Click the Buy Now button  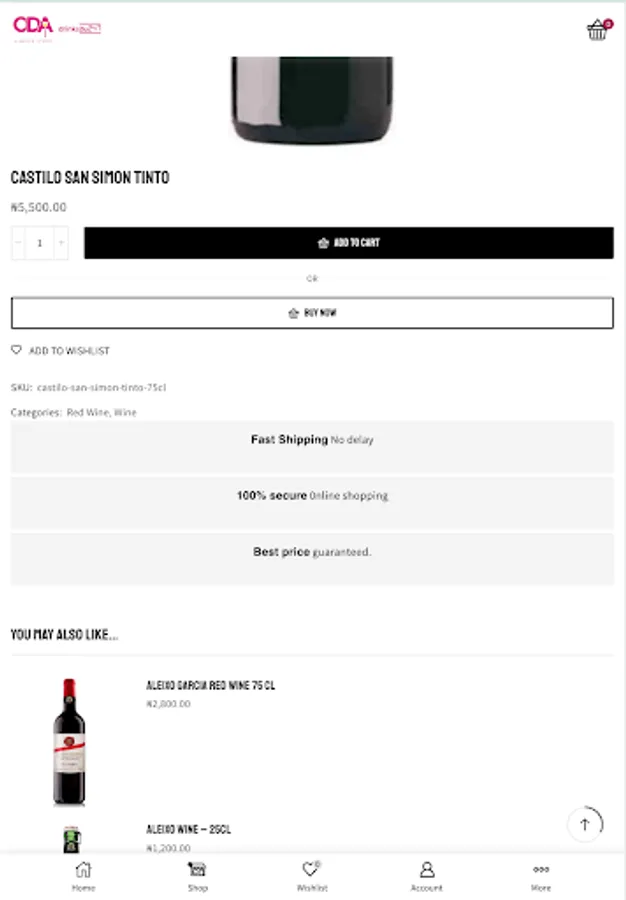pyautogui.click(x=312, y=313)
